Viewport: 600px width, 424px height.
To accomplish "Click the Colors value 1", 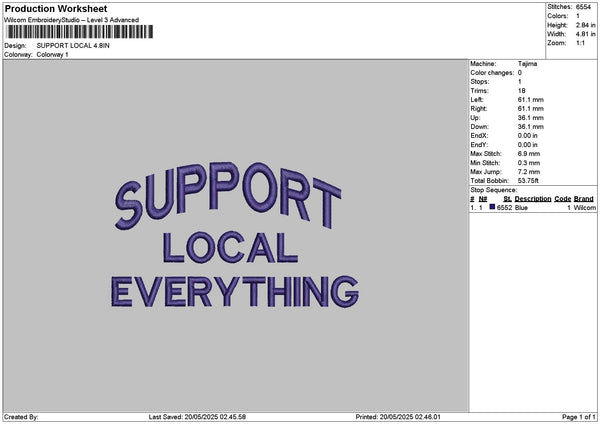I will pos(577,16).
